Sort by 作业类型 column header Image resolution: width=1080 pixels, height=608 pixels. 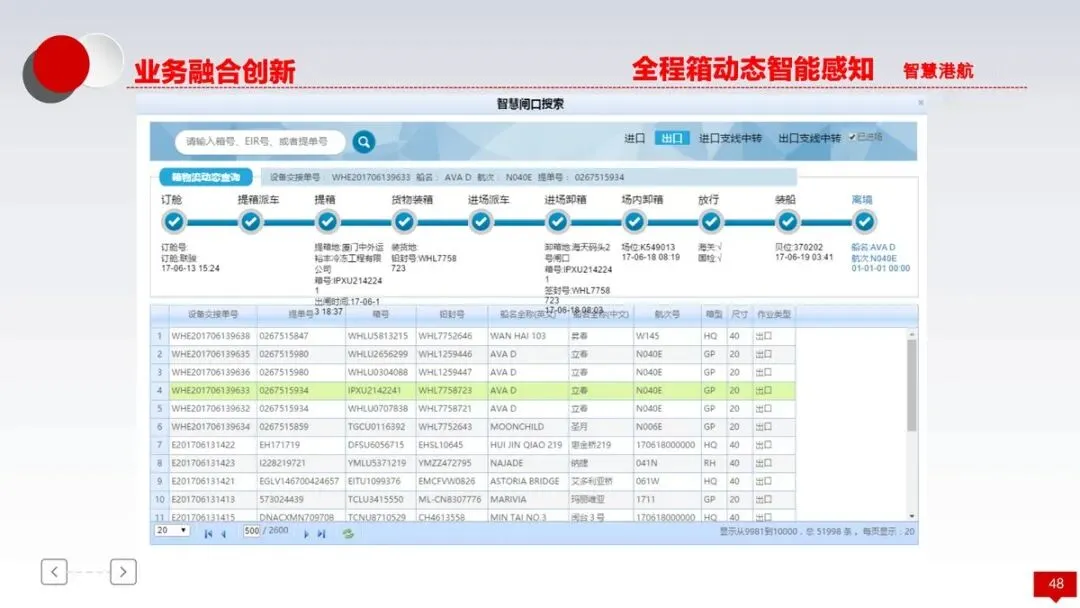tap(773, 314)
